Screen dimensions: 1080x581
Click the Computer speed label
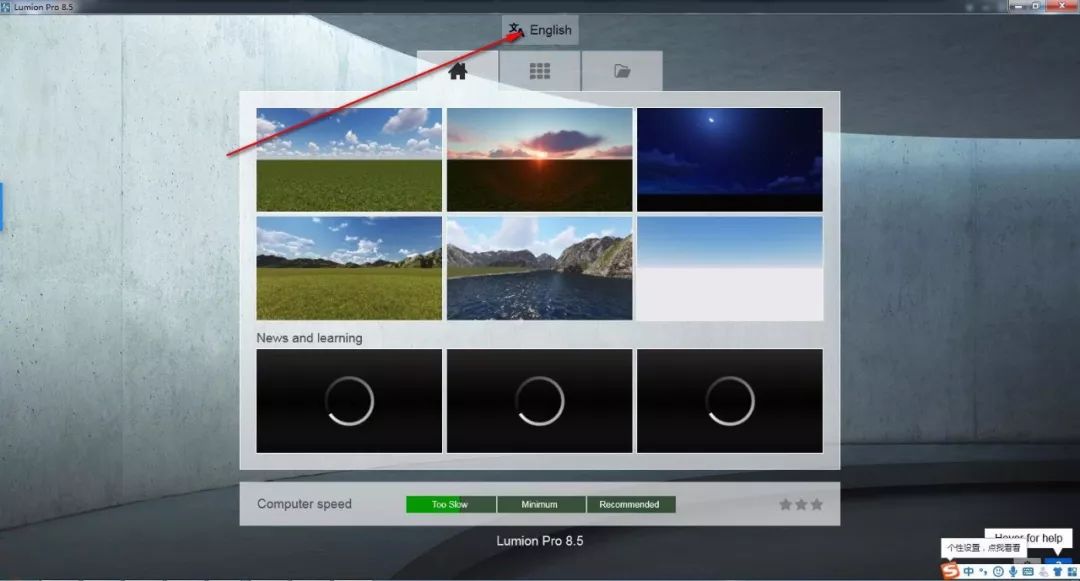point(304,504)
